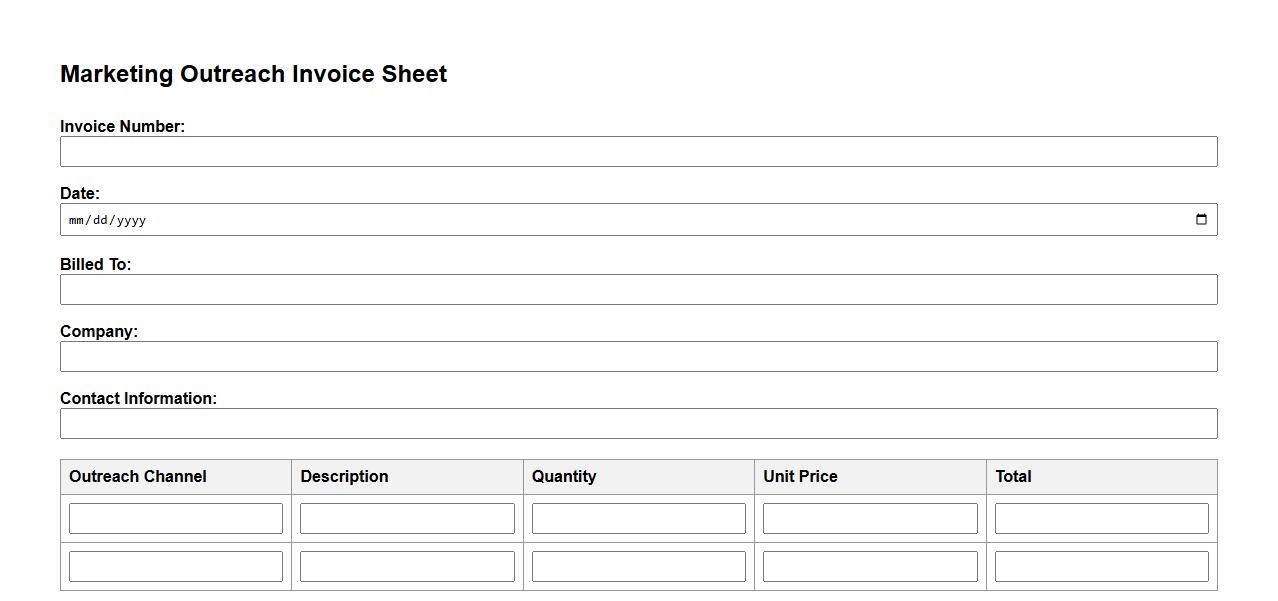Select the Billed To text box

pos(638,290)
